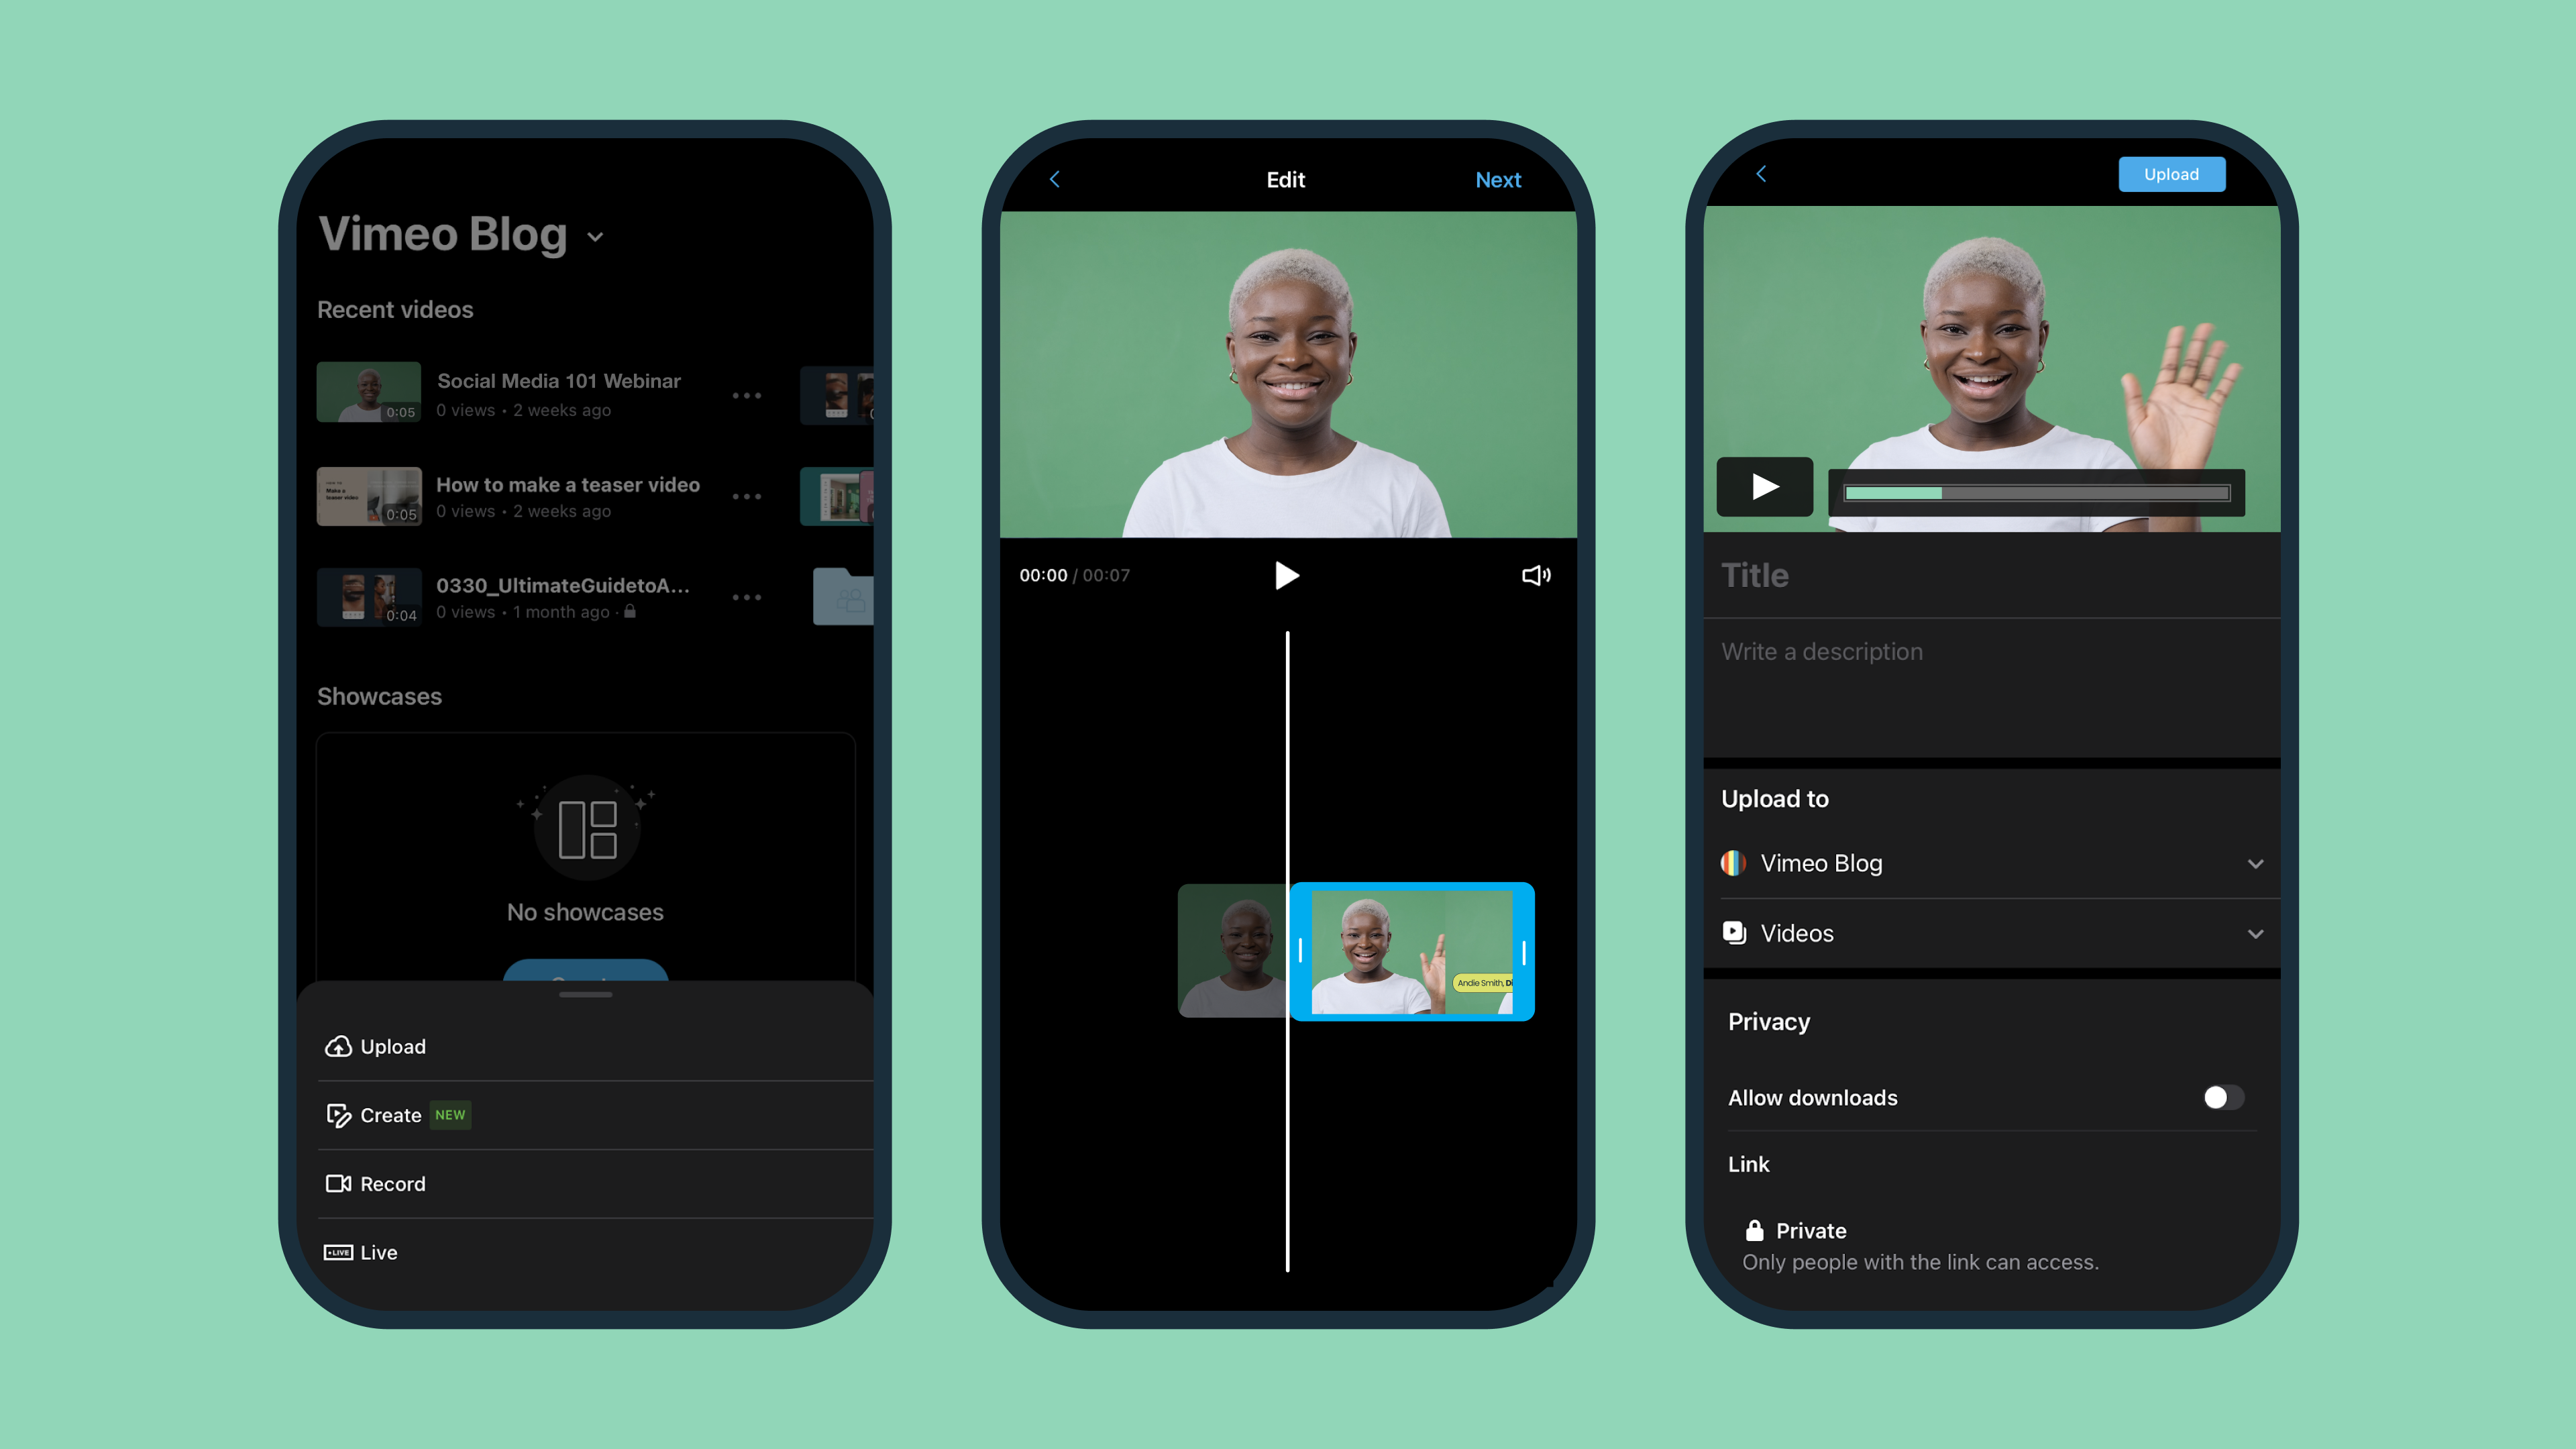
Task: Open Social Media 101 Webinar video thumbnail
Action: pyautogui.click(x=369, y=392)
